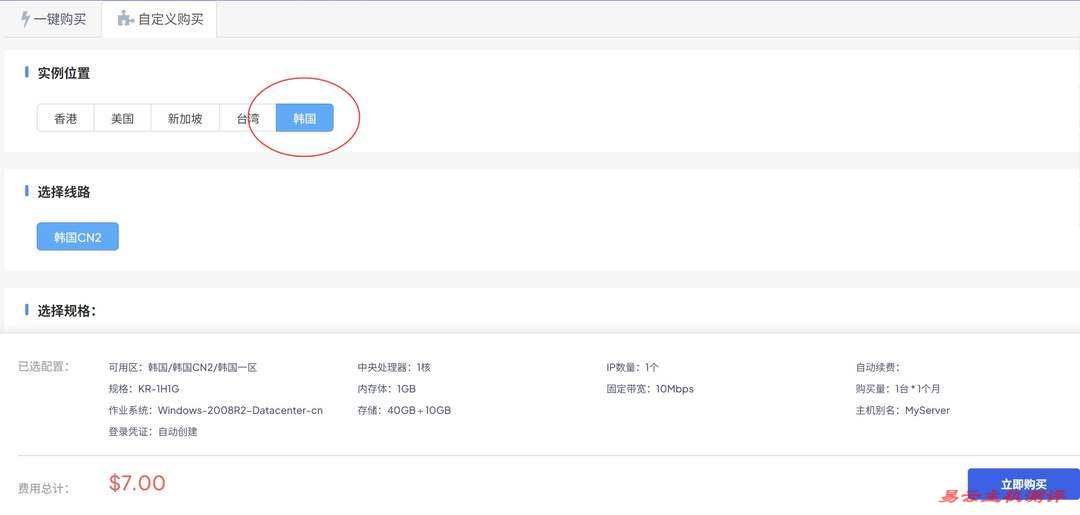1080x515 pixels.
Task: Click the 选择规格 section heading
Action: tap(66, 311)
